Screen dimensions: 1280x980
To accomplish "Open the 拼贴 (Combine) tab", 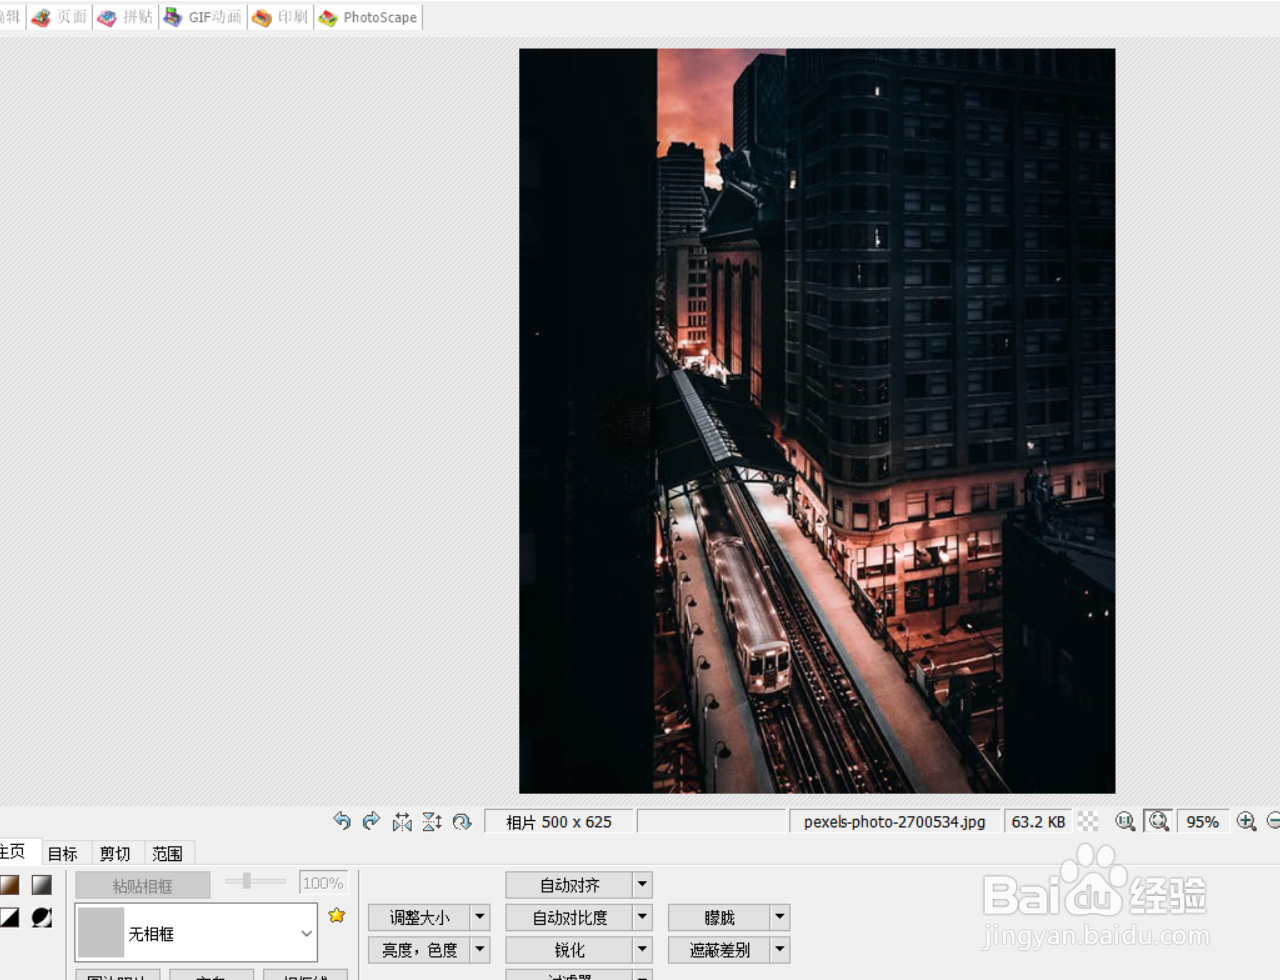I will pyautogui.click(x=126, y=17).
